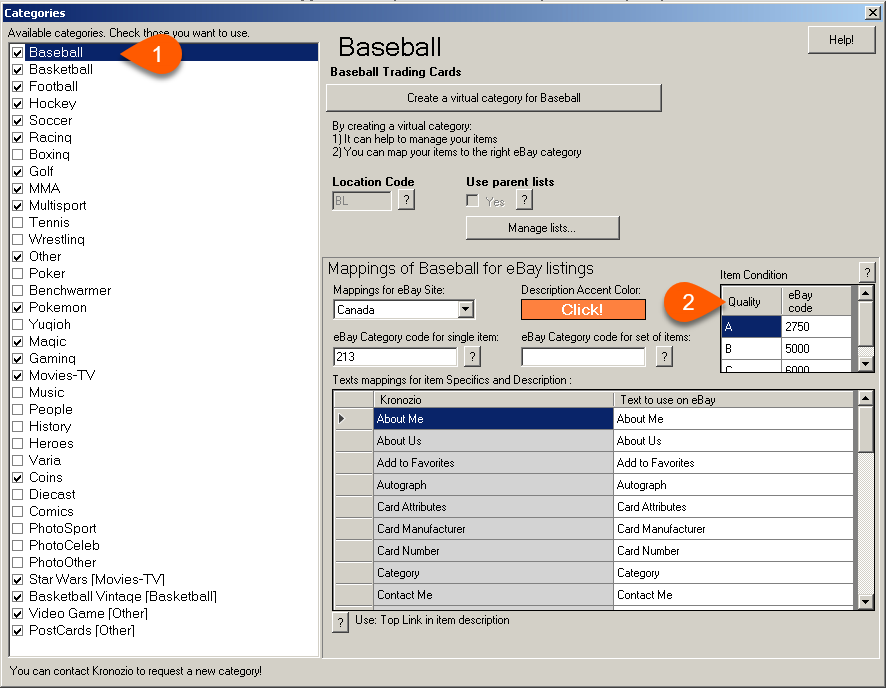This screenshot has width=886, height=688.
Task: Select Quality B row in Item Condition
Action: click(752, 349)
